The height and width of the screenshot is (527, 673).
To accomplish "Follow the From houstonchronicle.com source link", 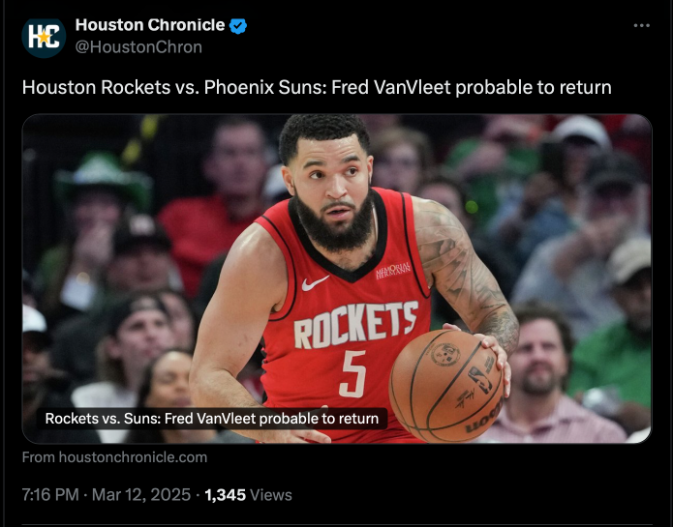I will click(x=115, y=457).
